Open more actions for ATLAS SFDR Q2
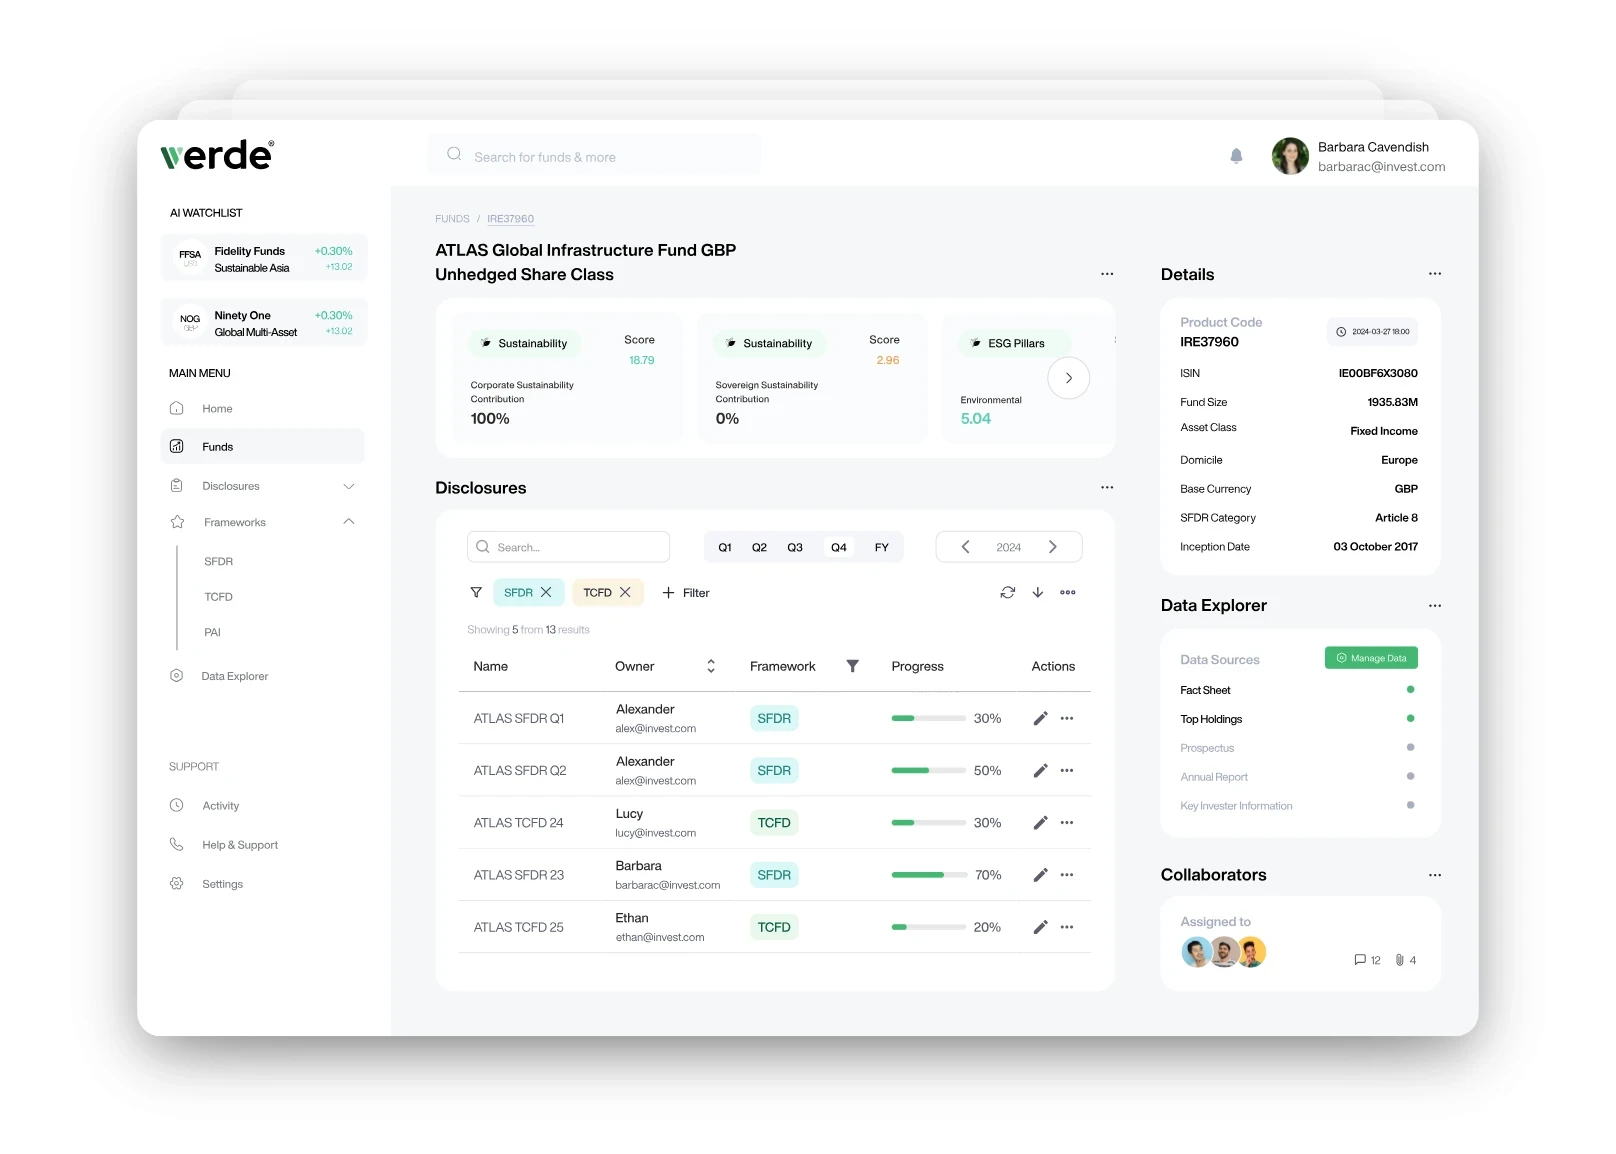 tap(1067, 771)
